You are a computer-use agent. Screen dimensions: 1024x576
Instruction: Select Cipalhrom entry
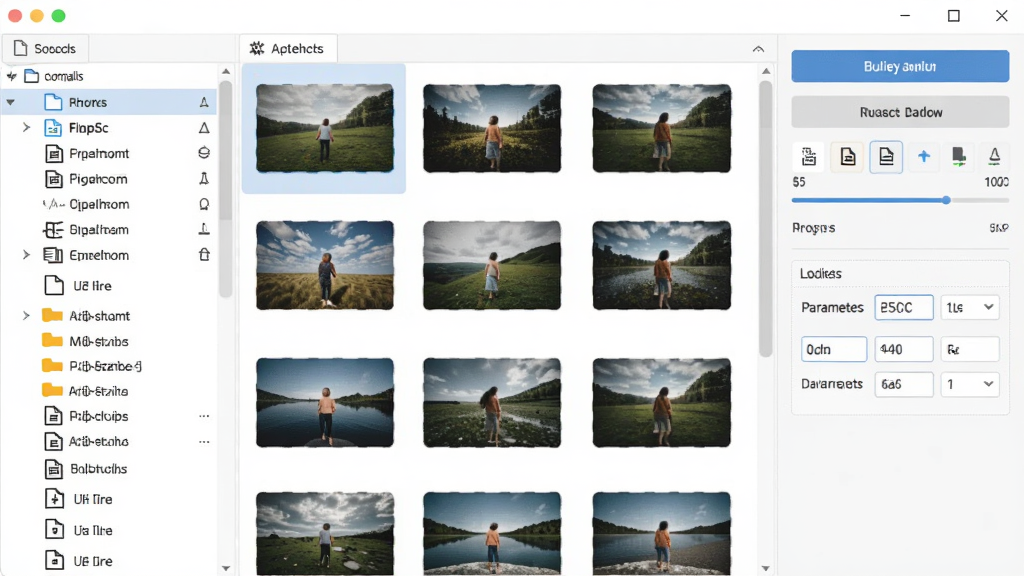[99, 204]
